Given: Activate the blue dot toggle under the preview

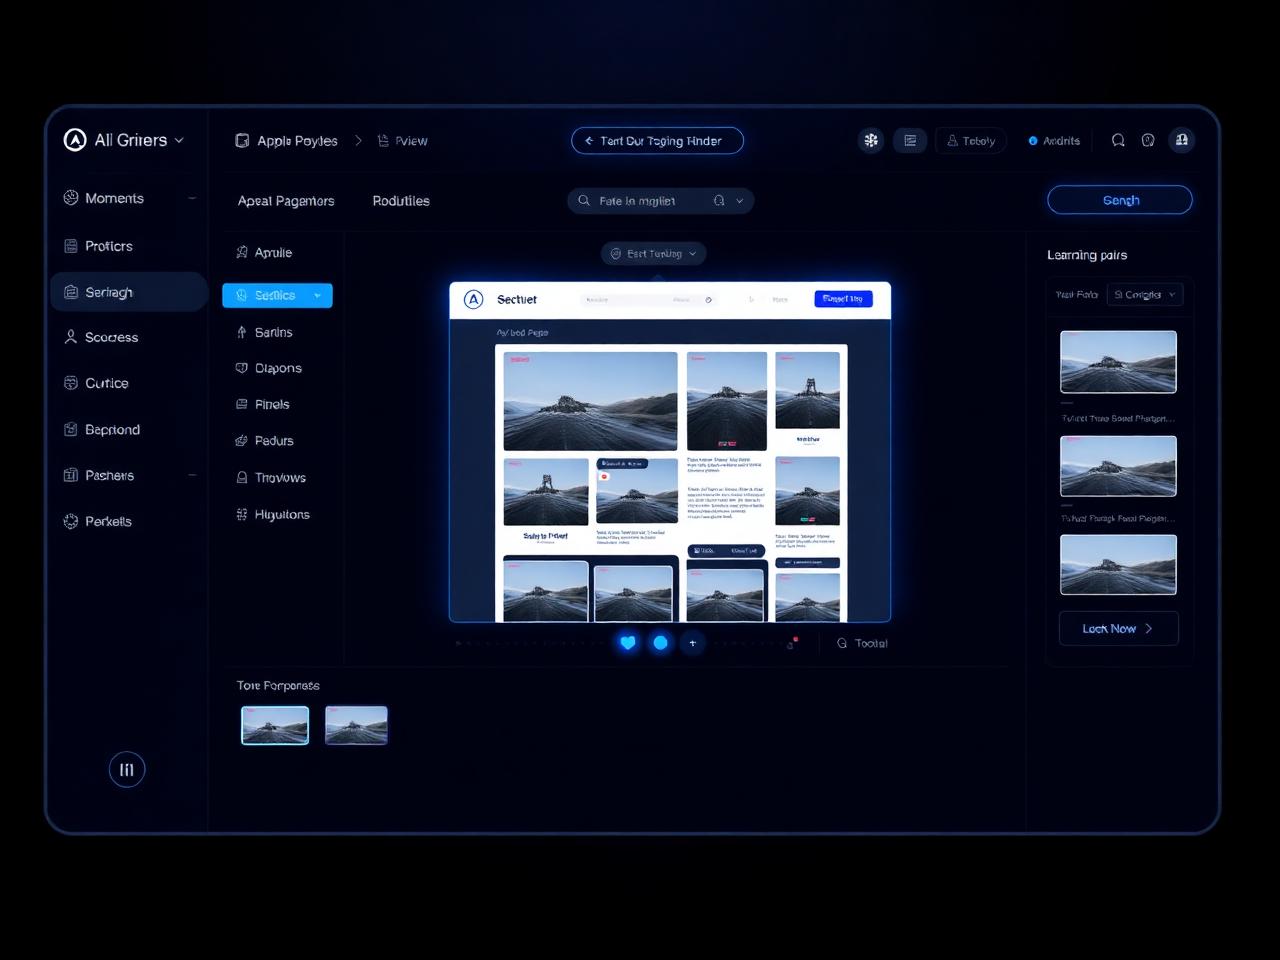Looking at the screenshot, I should click(x=661, y=643).
